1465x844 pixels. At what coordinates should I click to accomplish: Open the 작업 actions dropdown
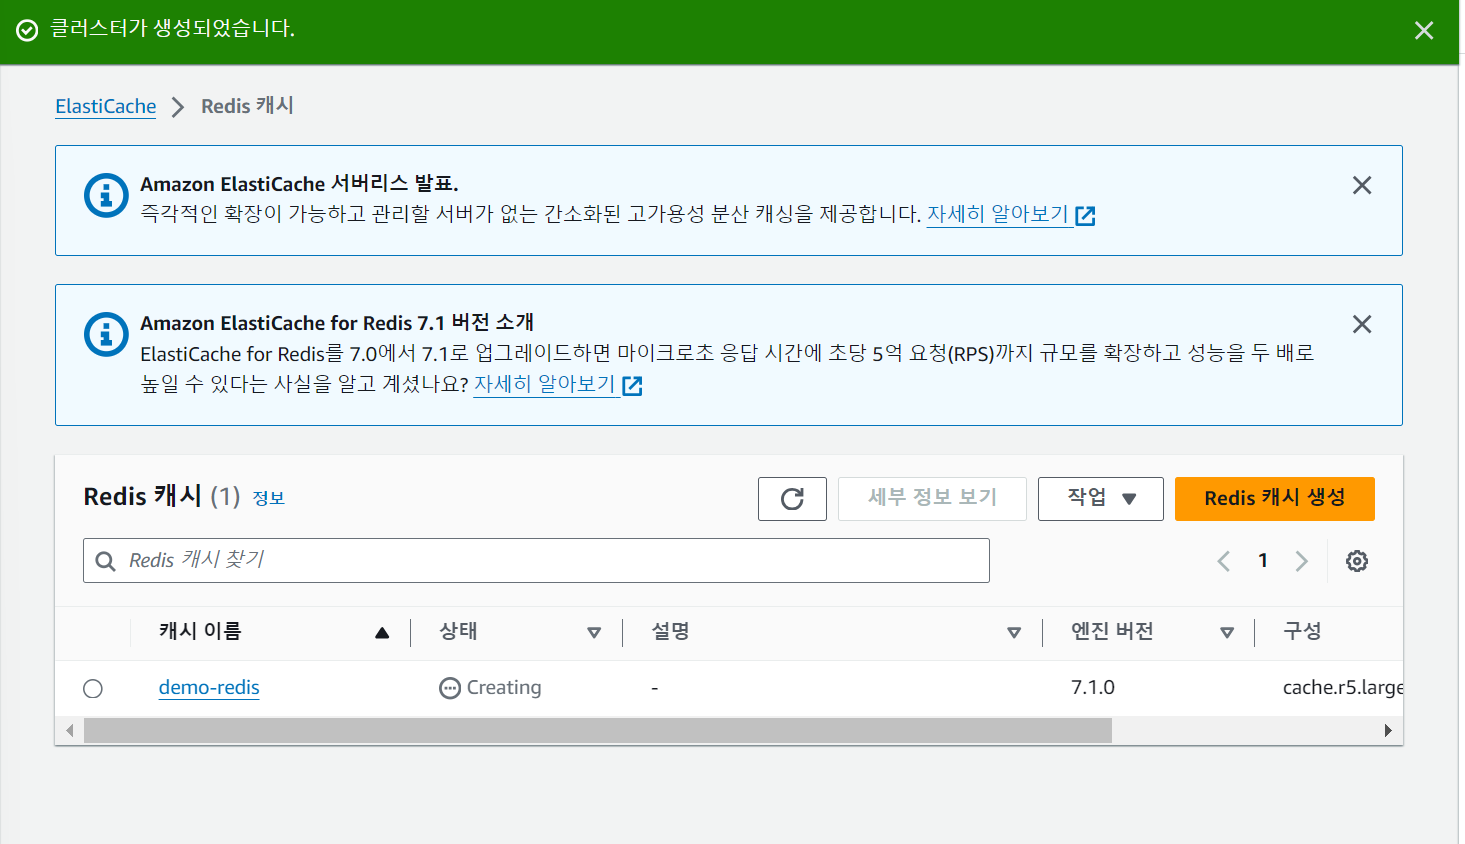[x=1101, y=498]
